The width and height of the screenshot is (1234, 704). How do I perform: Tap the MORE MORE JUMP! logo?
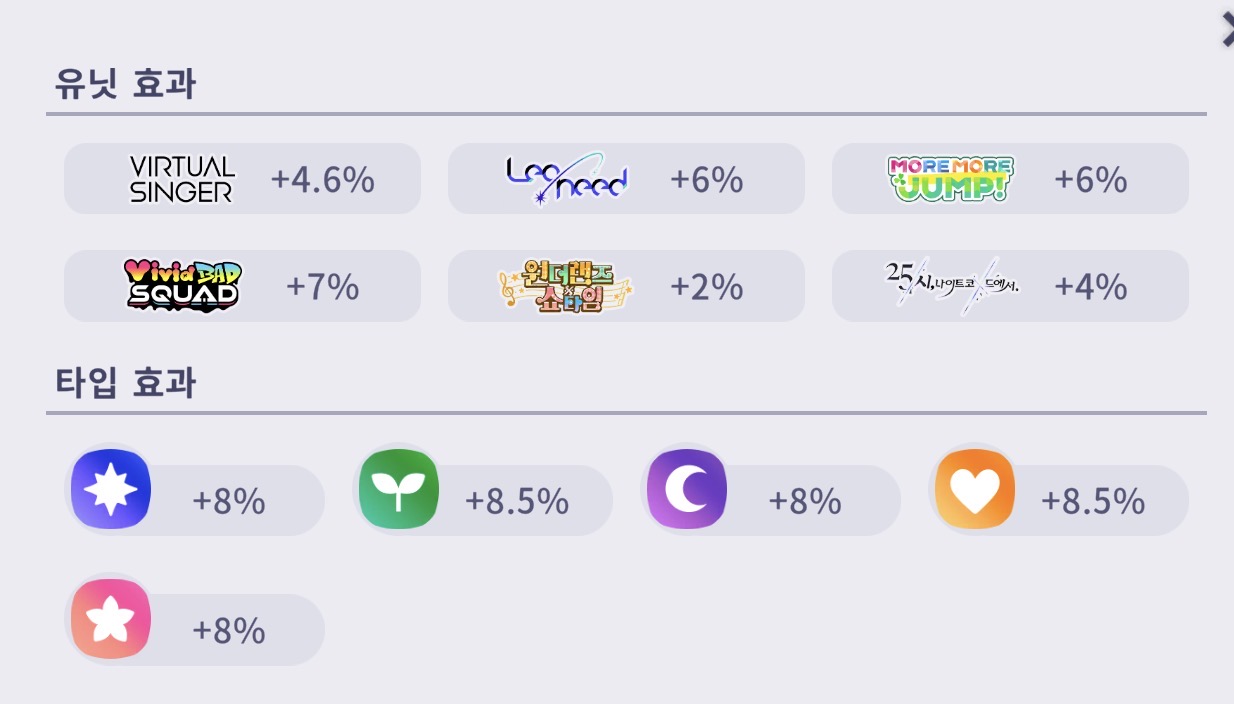[x=951, y=179]
